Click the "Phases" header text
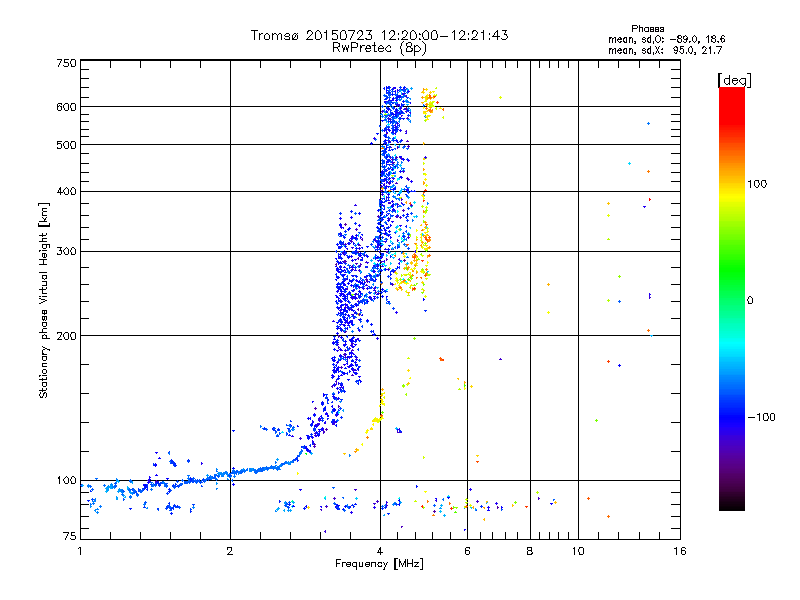The height and width of the screenshot is (600, 800). click(x=647, y=29)
